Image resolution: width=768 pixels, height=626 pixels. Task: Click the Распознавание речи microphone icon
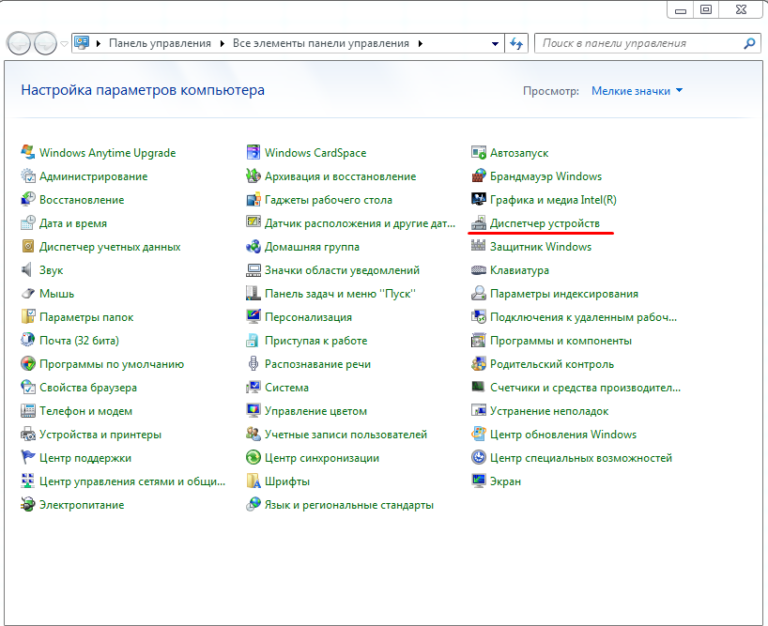tap(253, 363)
